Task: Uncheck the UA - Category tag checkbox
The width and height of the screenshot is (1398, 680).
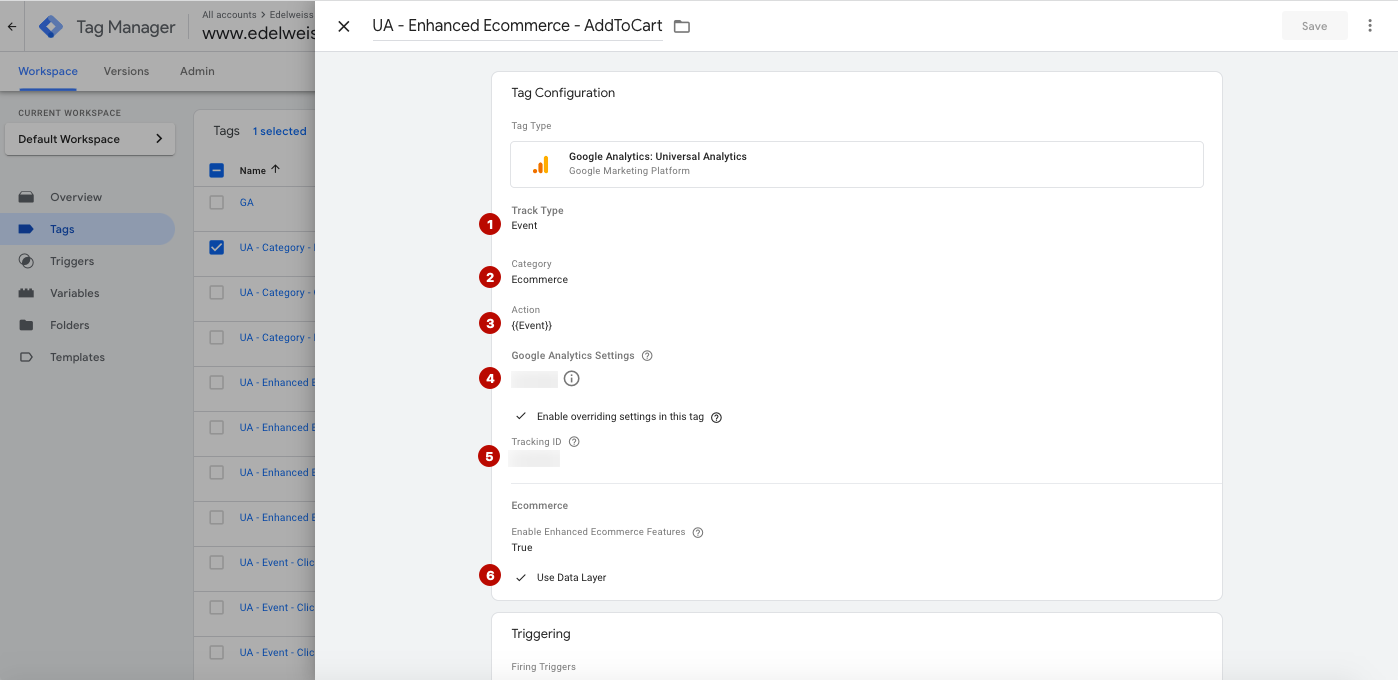Action: (217, 248)
